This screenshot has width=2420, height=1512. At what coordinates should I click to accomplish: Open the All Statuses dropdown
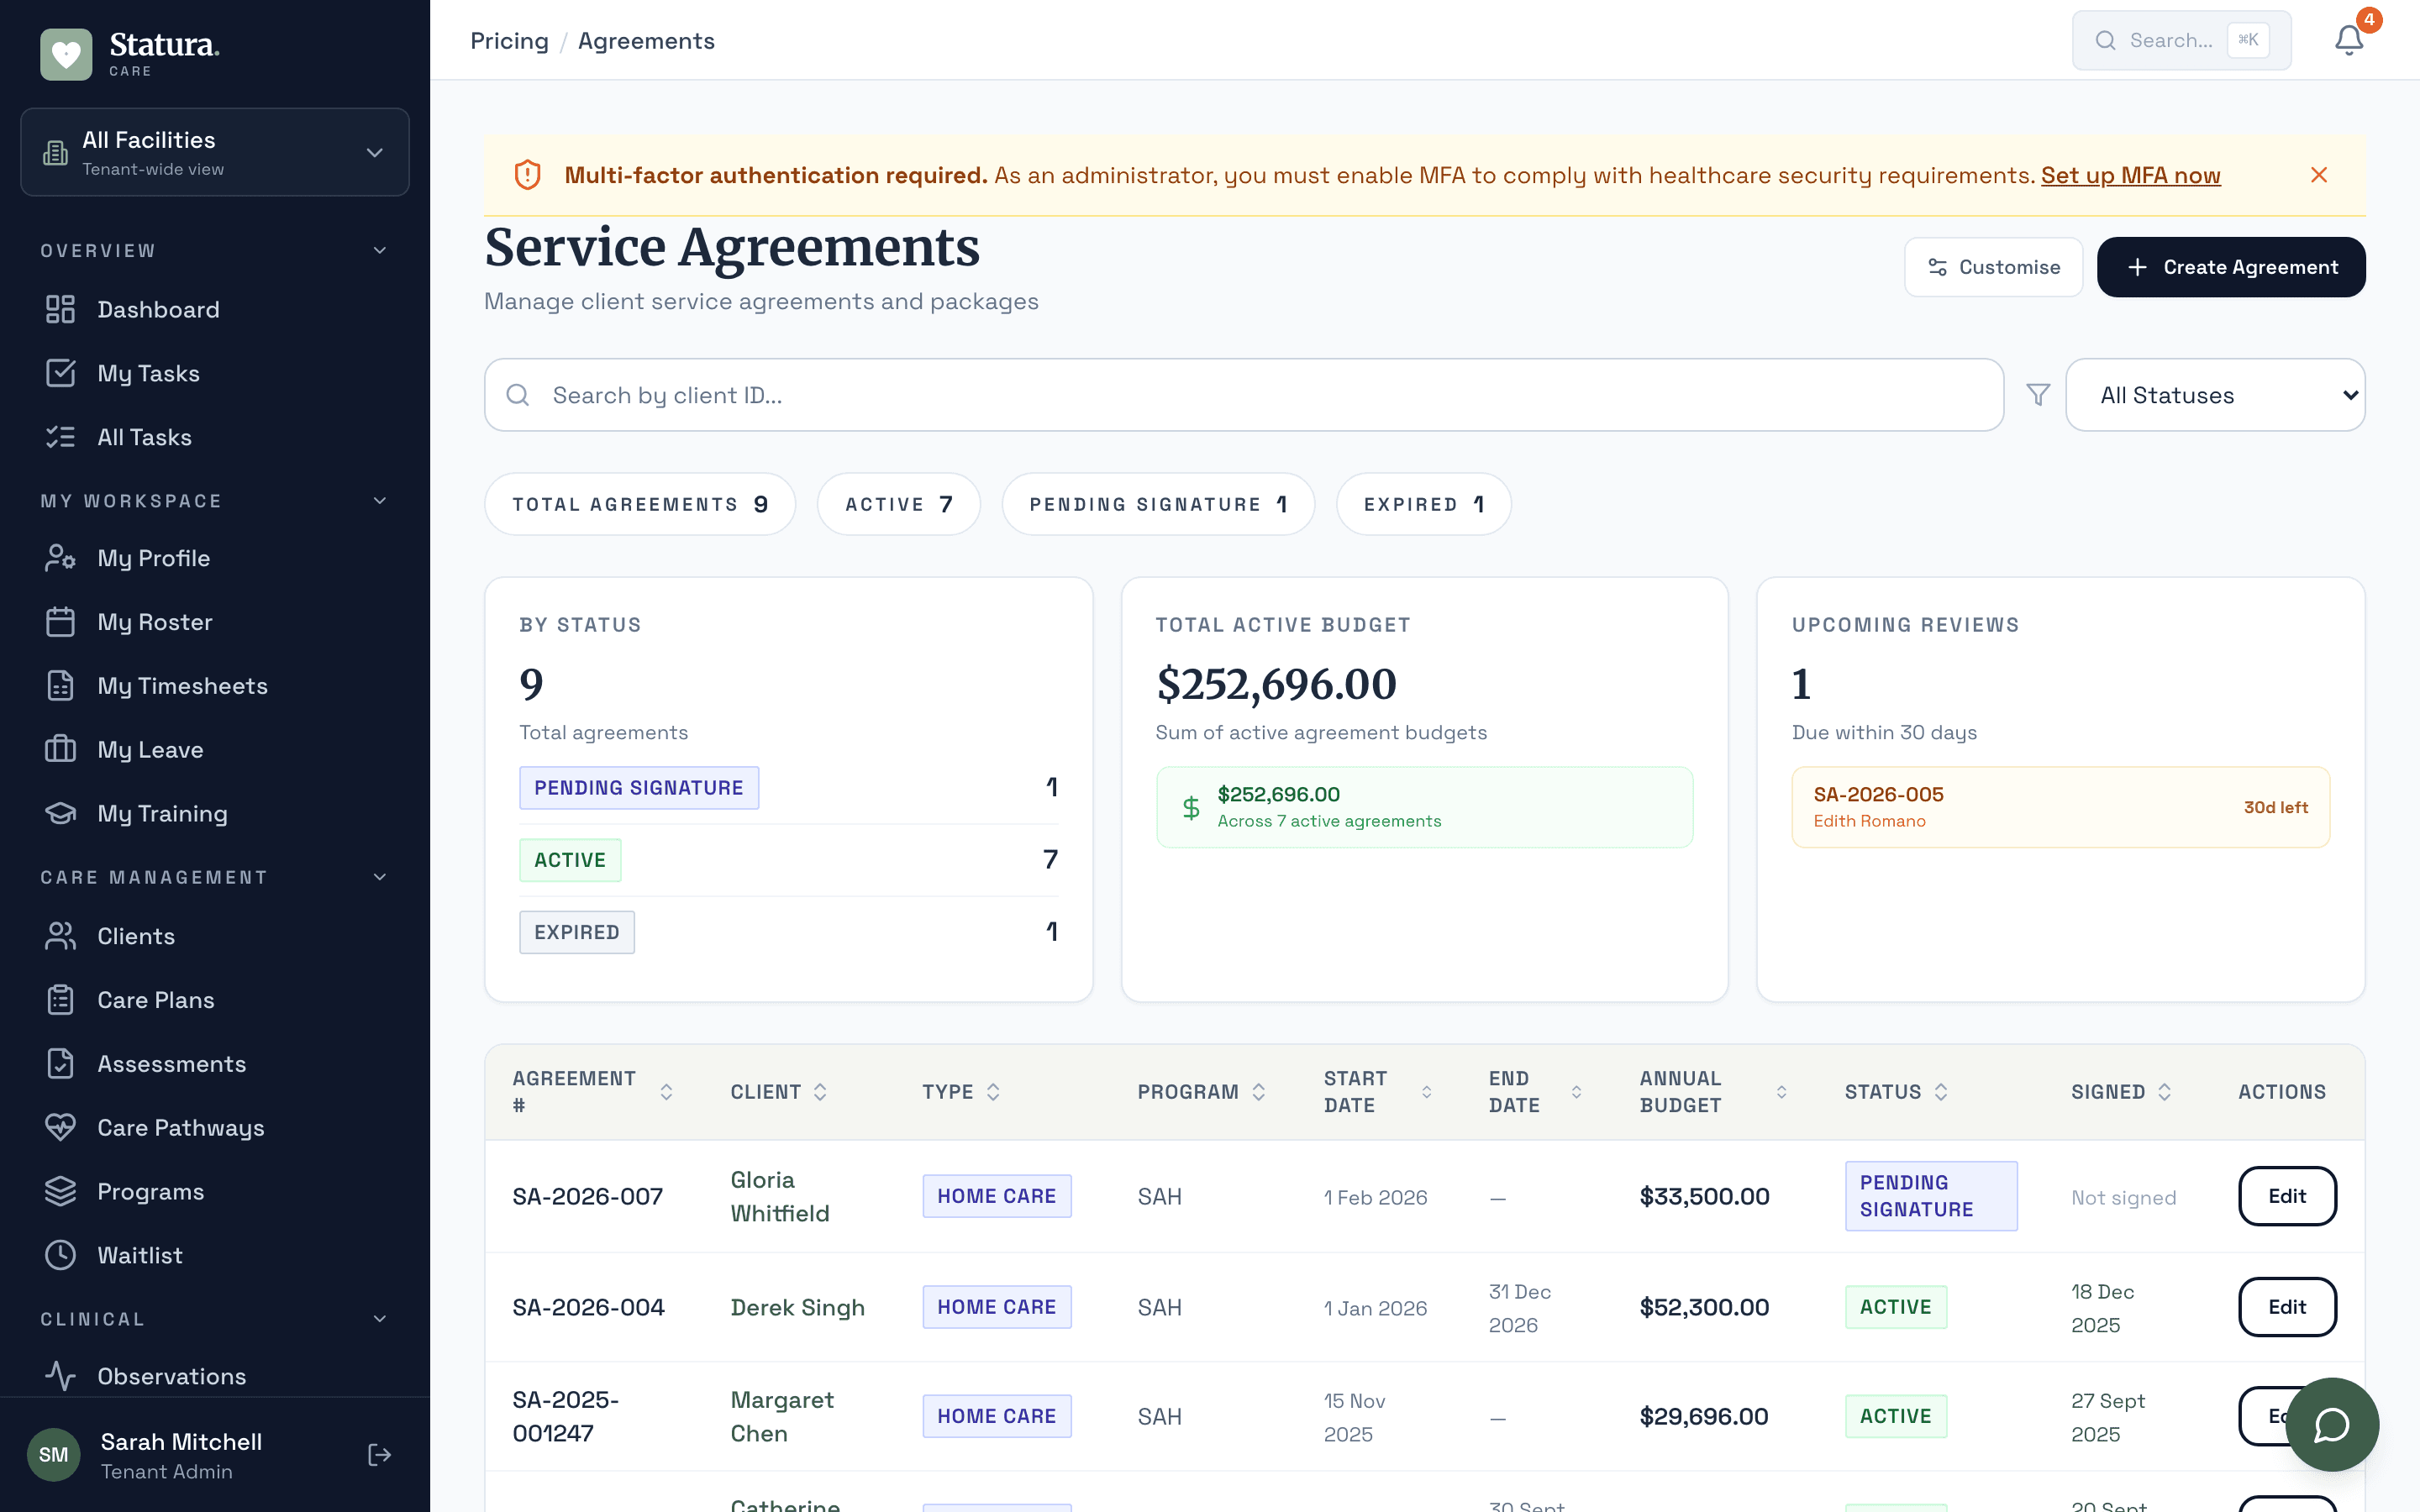(2214, 394)
